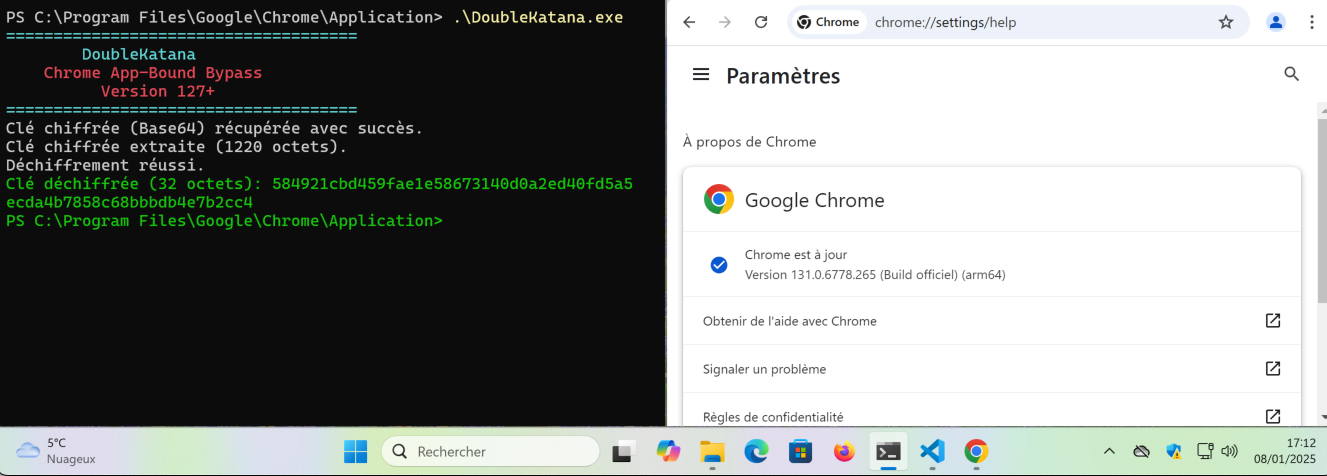Open Windows Security tray icon

tap(1173, 452)
